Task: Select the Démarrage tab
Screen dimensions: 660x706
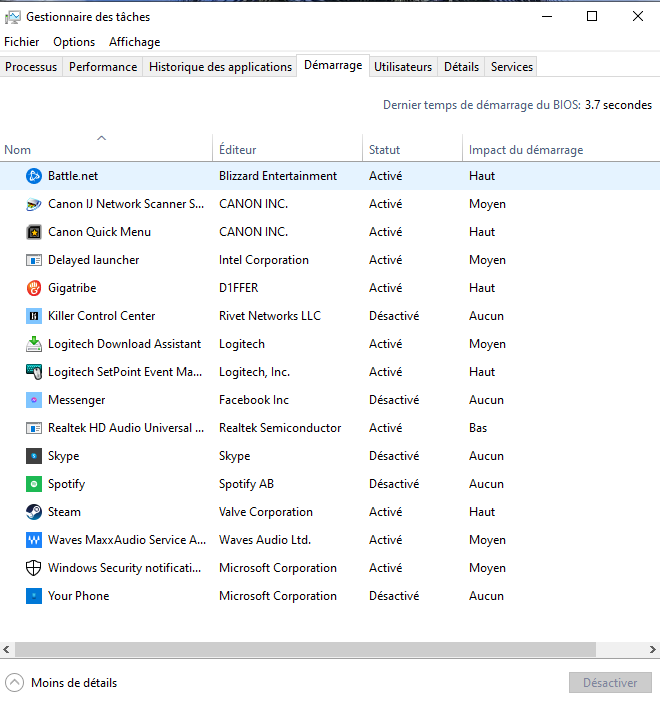Action: pyautogui.click(x=333, y=65)
